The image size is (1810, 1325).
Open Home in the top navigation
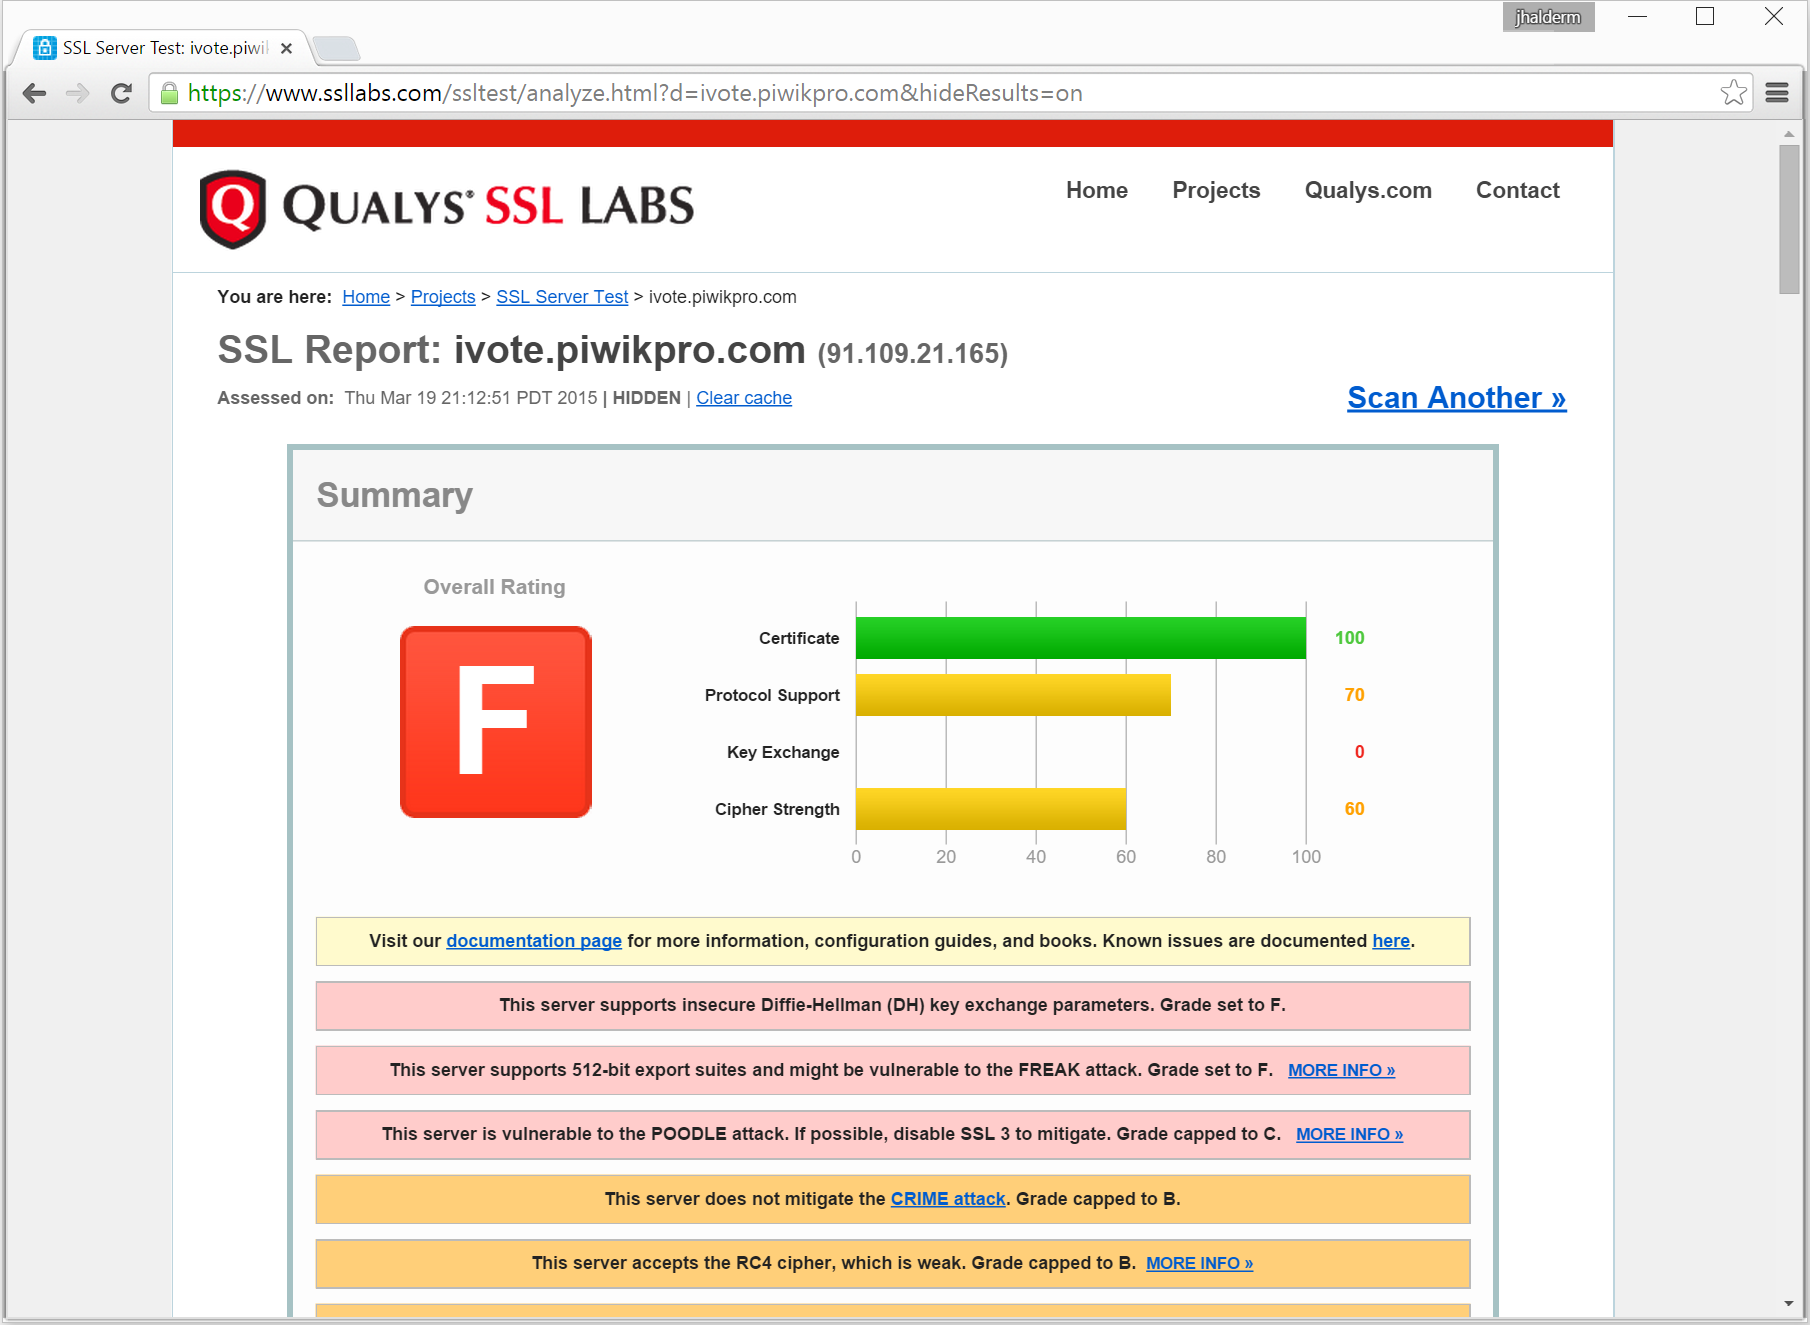[x=1097, y=190]
